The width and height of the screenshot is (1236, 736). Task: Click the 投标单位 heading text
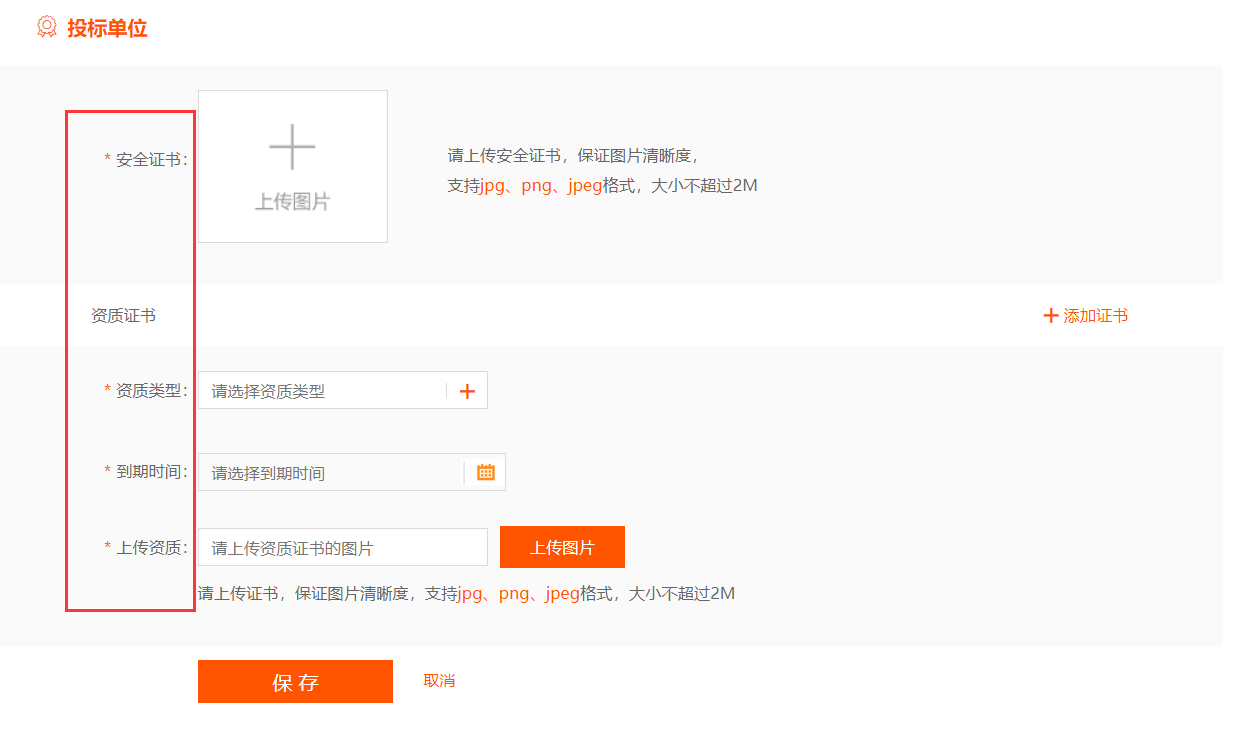click(x=107, y=28)
